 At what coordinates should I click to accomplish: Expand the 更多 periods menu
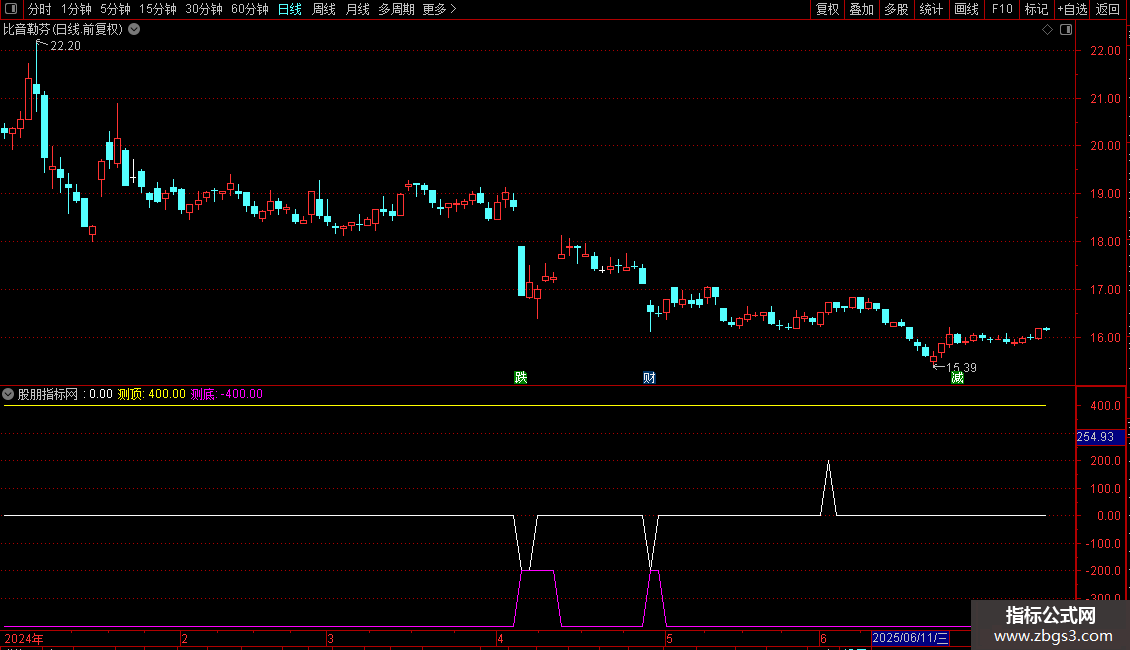[x=439, y=10]
